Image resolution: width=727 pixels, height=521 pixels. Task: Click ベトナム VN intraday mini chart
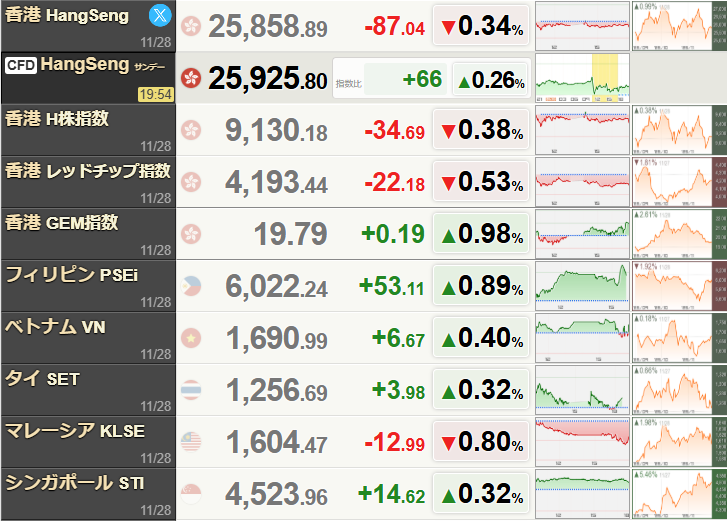pyautogui.click(x=582, y=338)
